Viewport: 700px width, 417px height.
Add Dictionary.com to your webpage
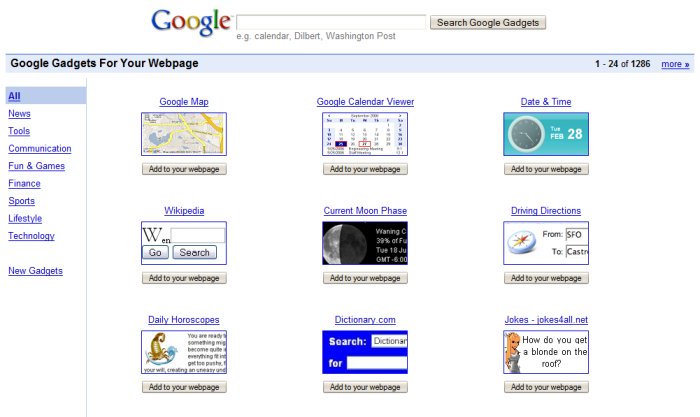365,387
